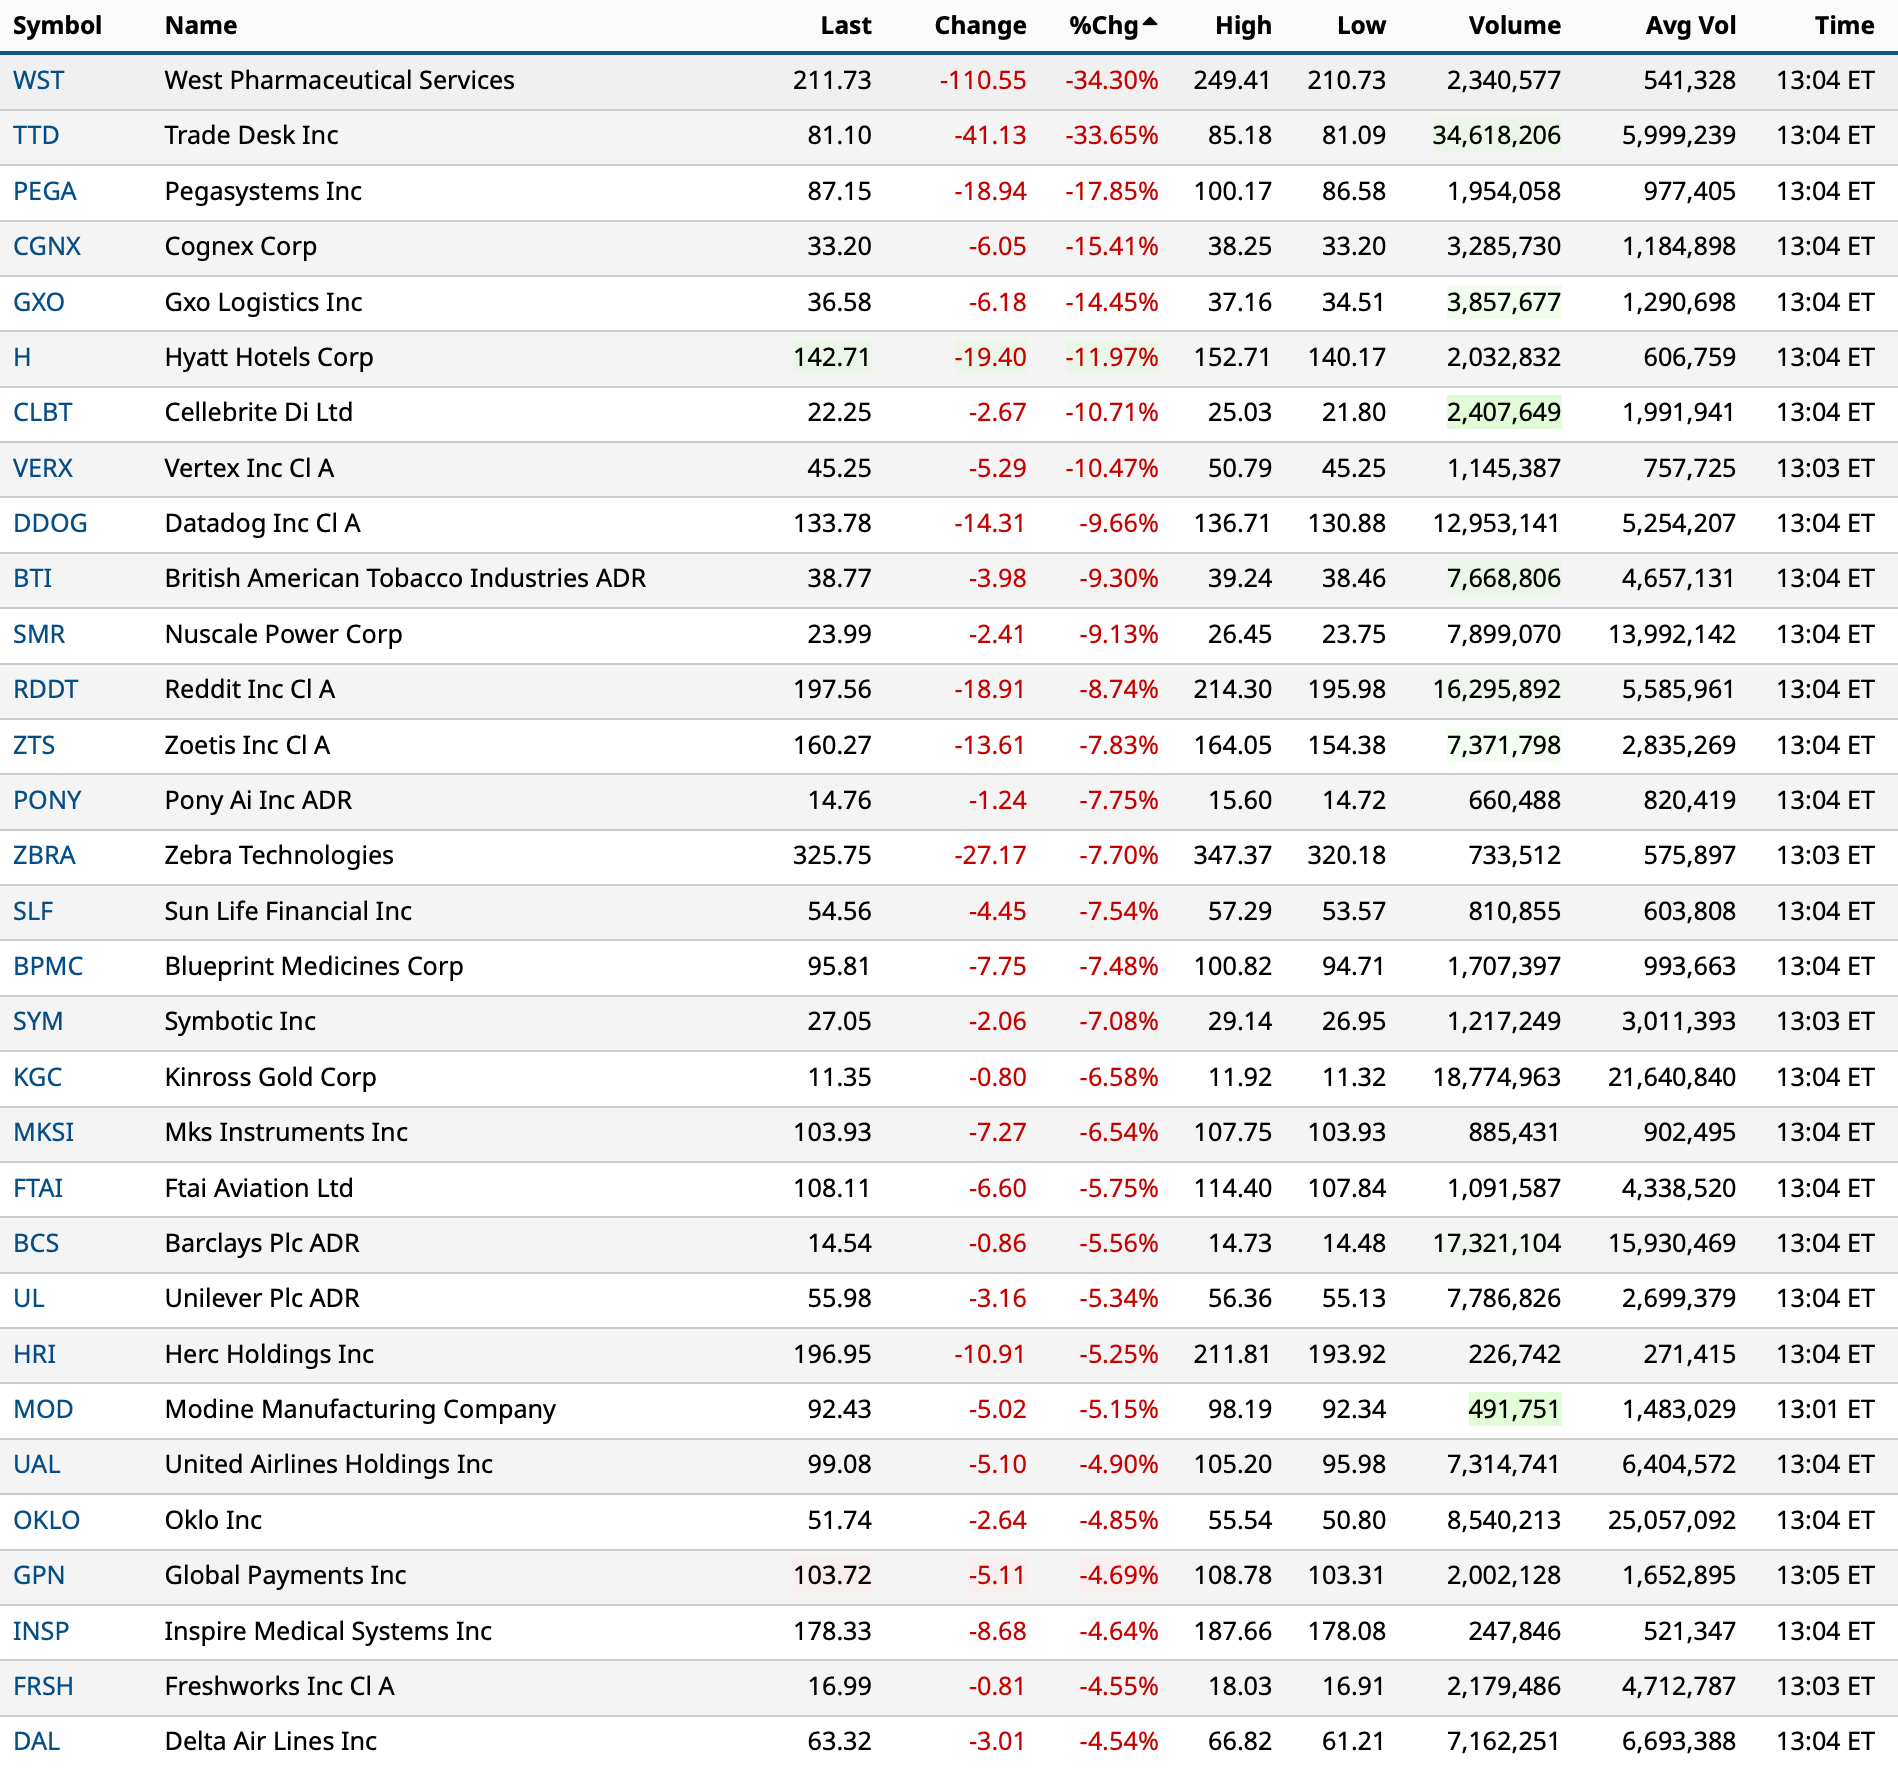Sort by the Last price header
1898x1768 pixels.
pos(845,26)
